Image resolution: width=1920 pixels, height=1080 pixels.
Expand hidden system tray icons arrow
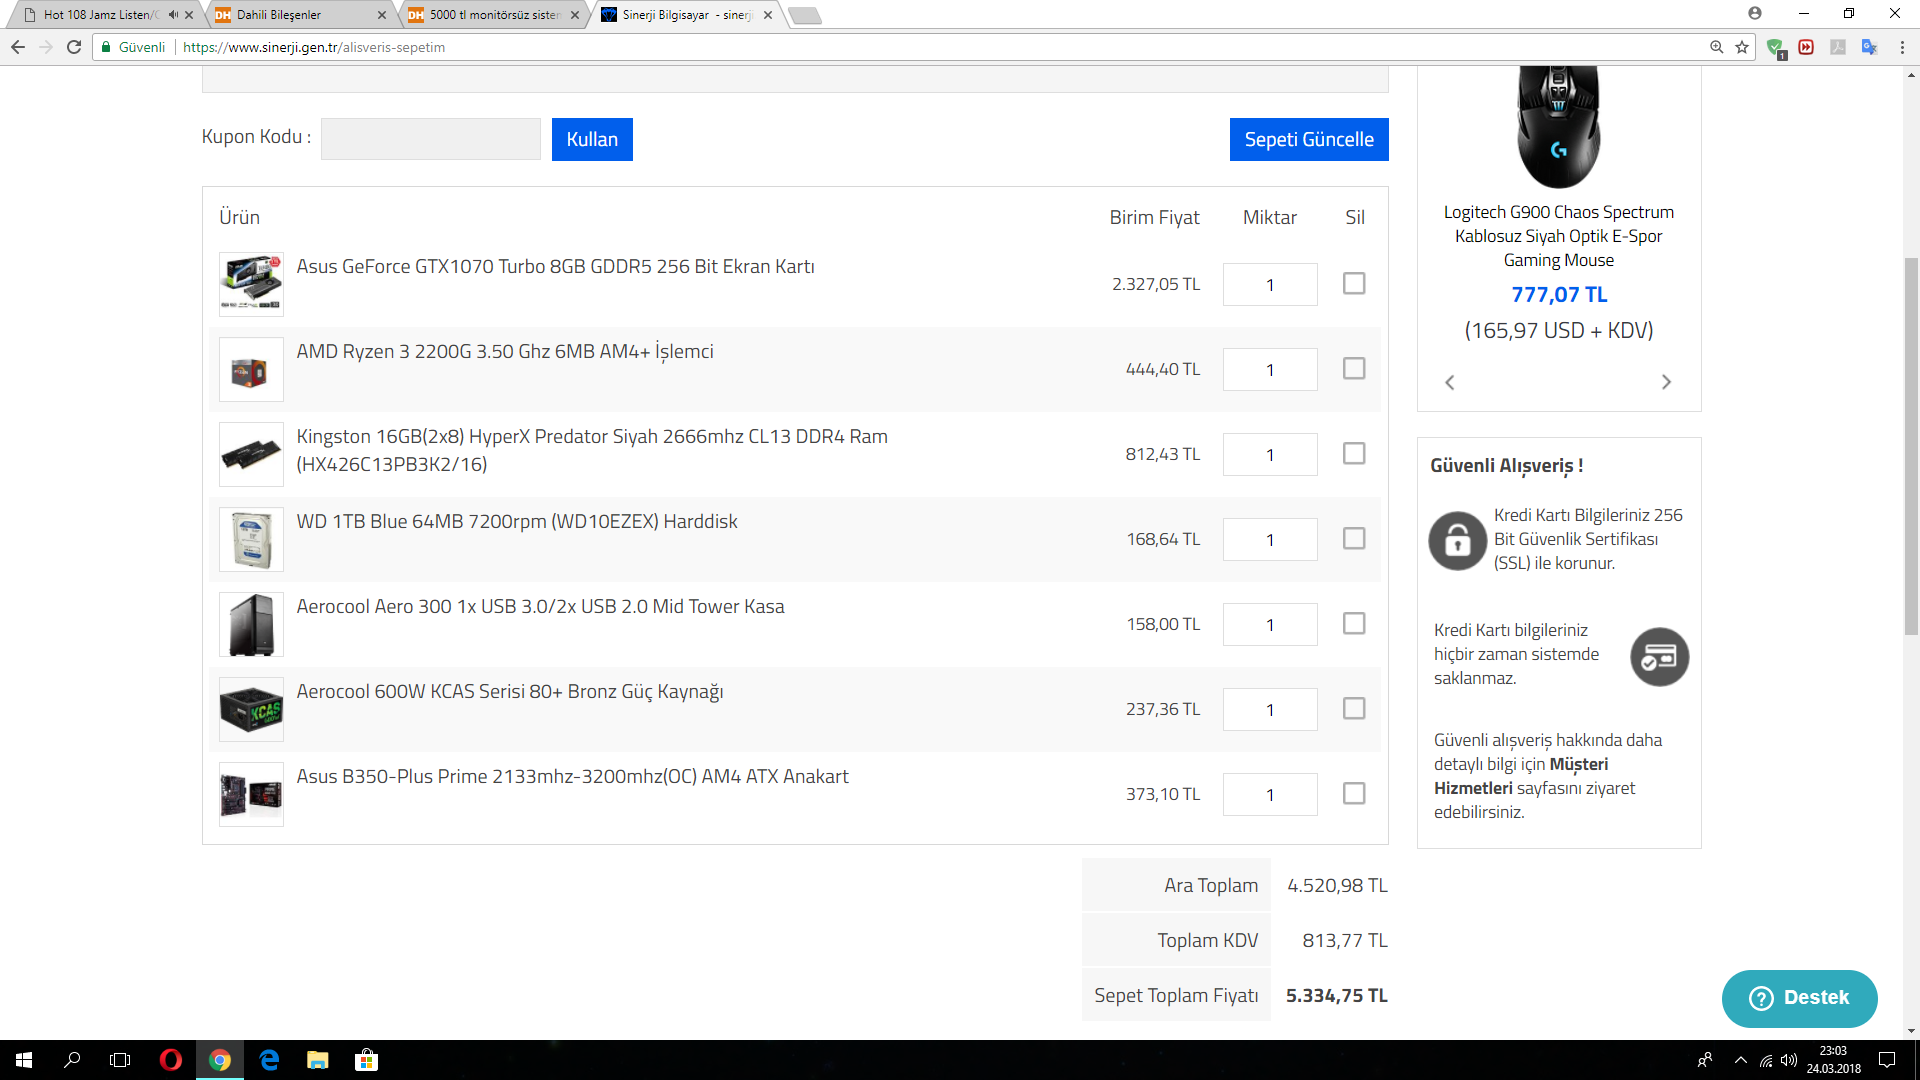[x=1741, y=1060]
